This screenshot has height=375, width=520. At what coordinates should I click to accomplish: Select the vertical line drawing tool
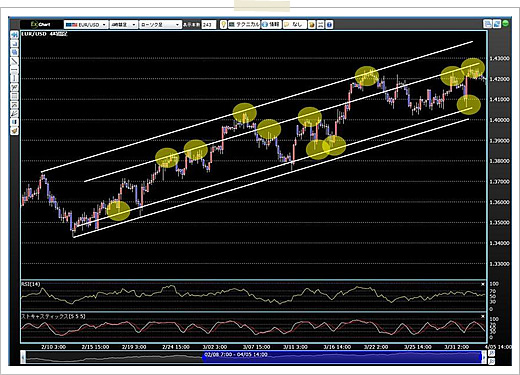(x=14, y=79)
